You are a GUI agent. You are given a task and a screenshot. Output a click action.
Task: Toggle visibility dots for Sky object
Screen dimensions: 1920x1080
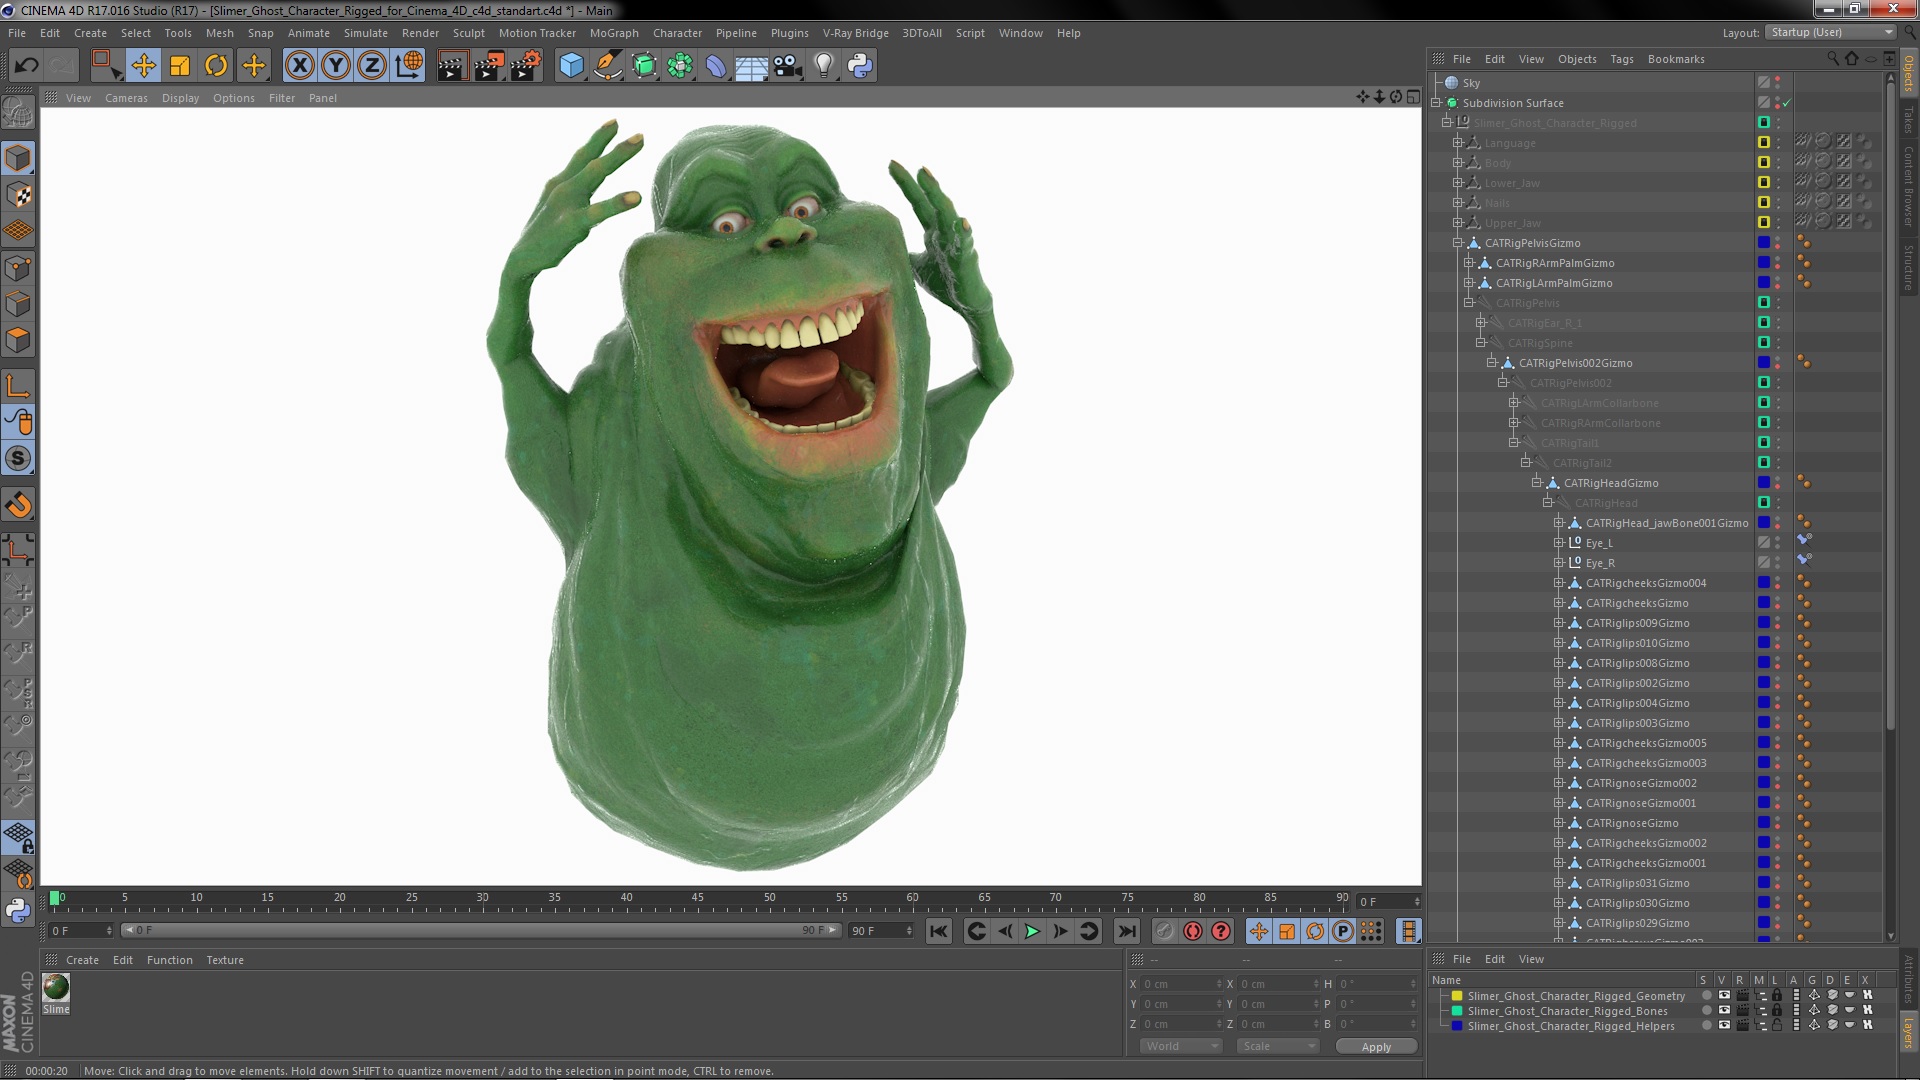click(x=1778, y=83)
